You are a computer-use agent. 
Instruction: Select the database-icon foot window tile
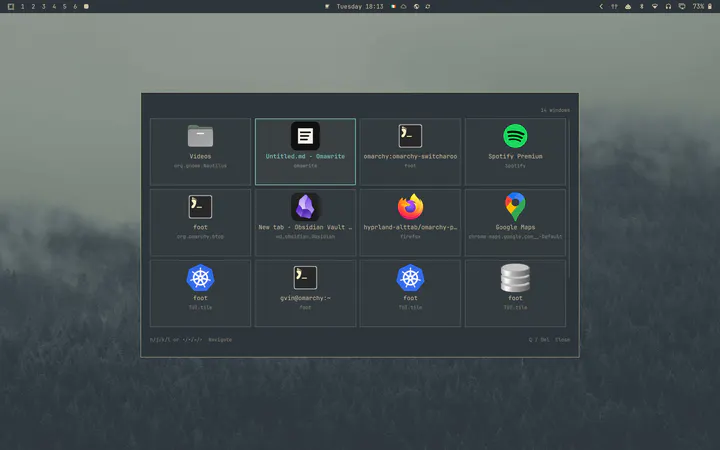[x=515, y=293]
